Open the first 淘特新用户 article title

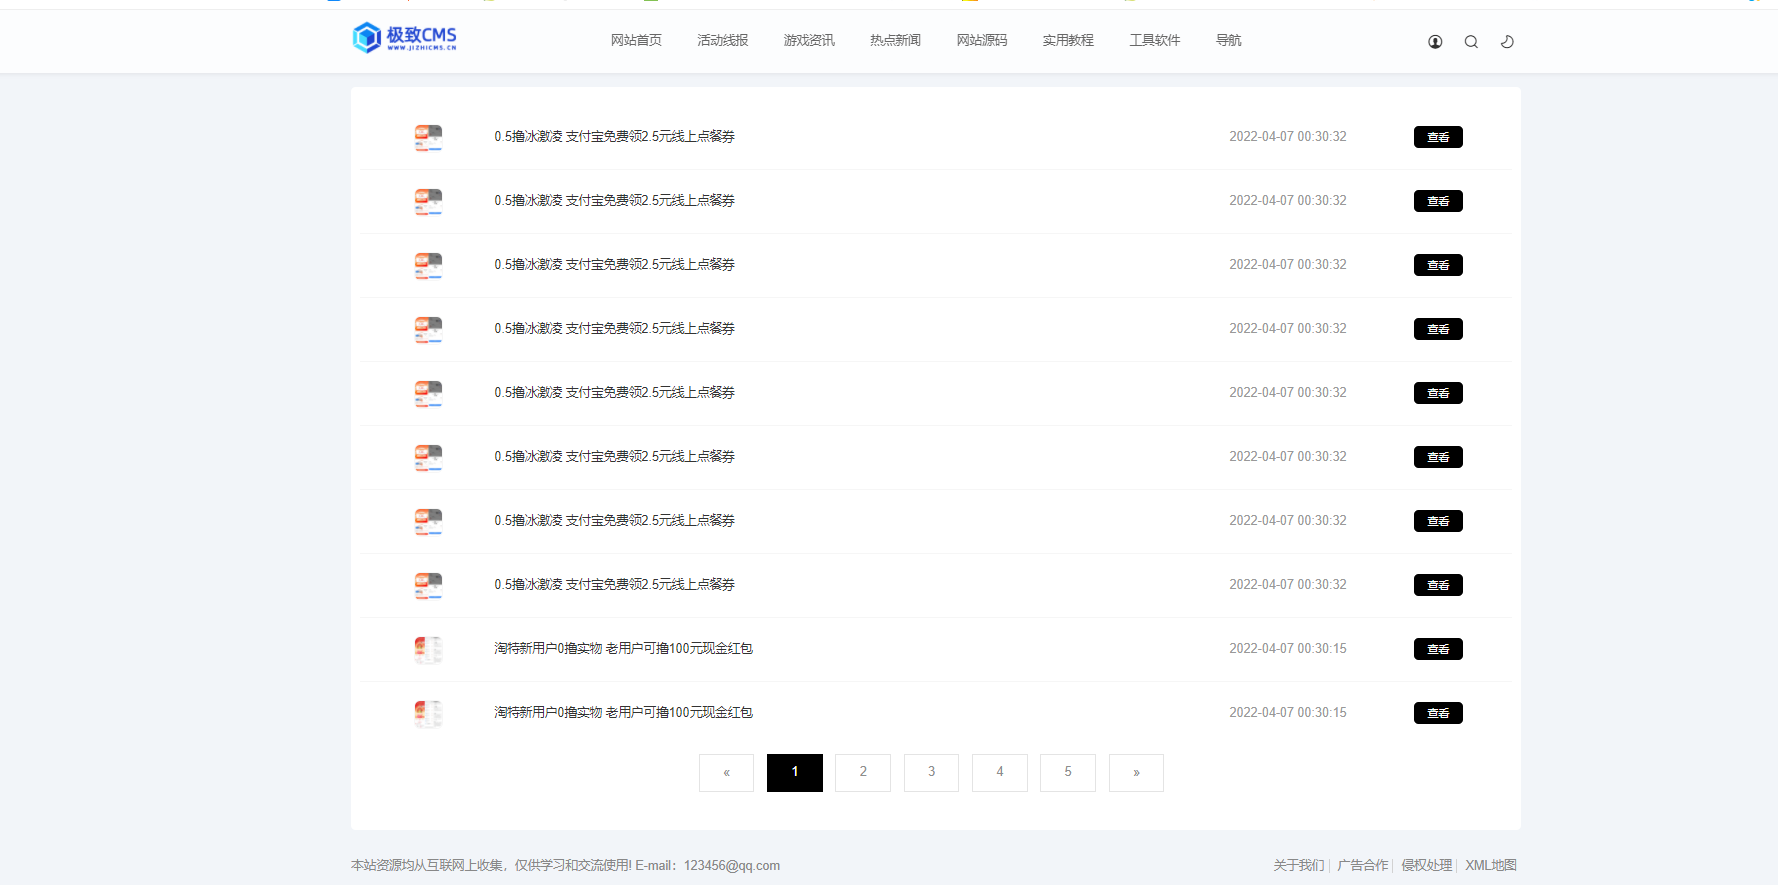[623, 649]
